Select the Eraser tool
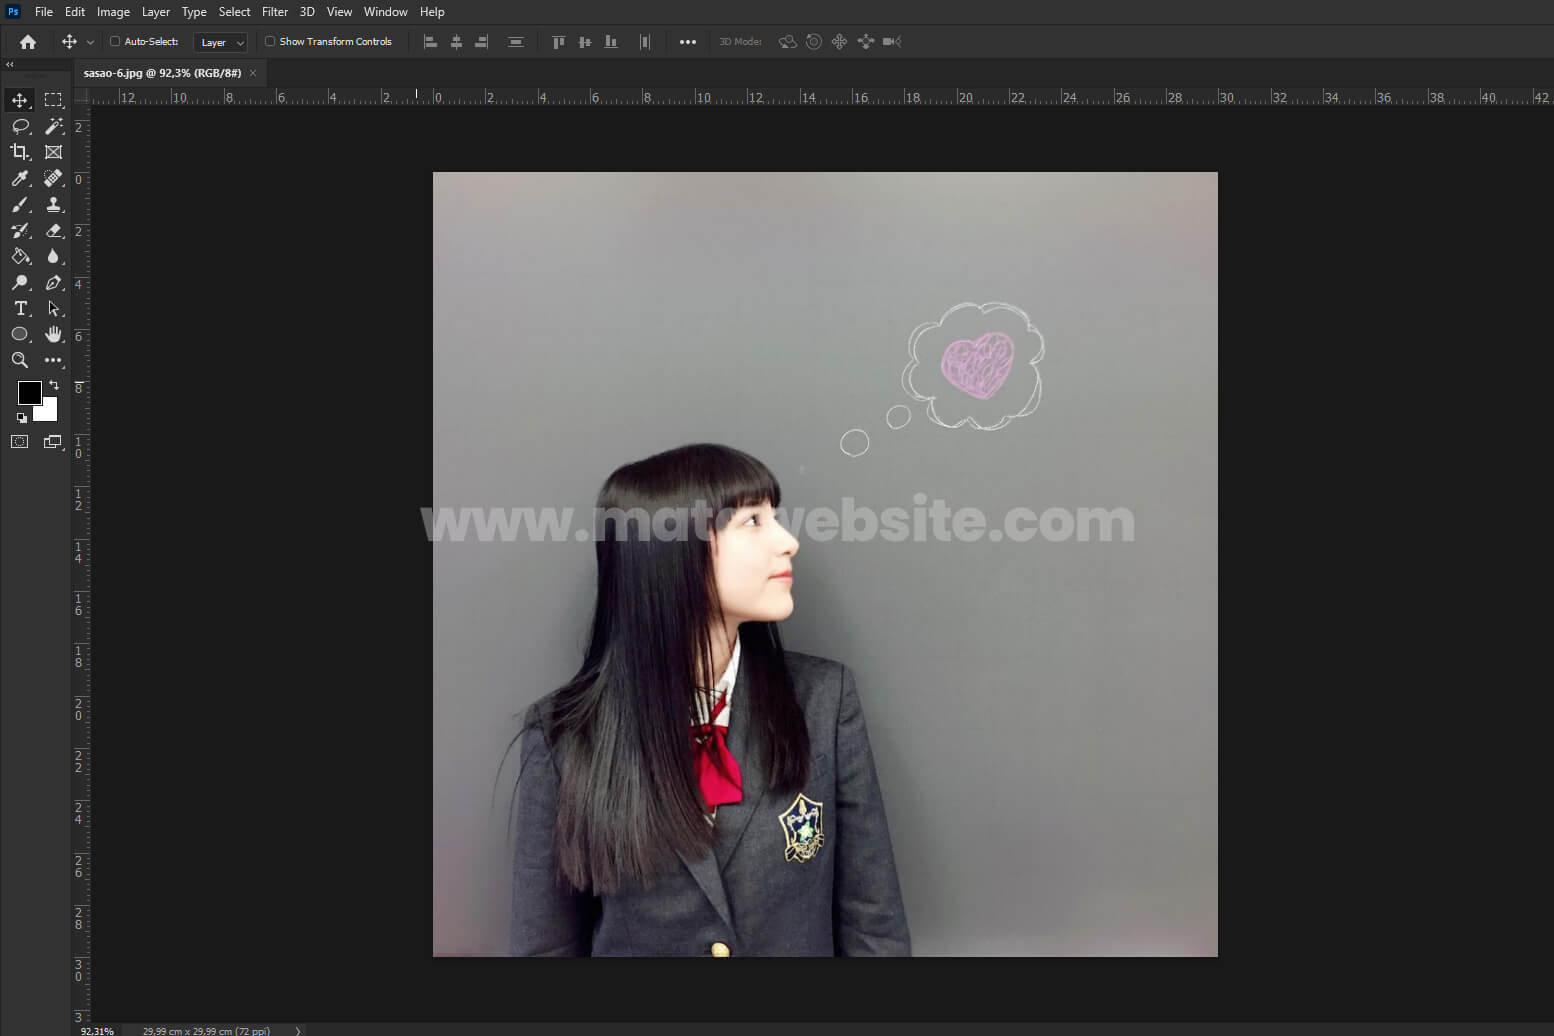This screenshot has width=1554, height=1036. click(54, 230)
